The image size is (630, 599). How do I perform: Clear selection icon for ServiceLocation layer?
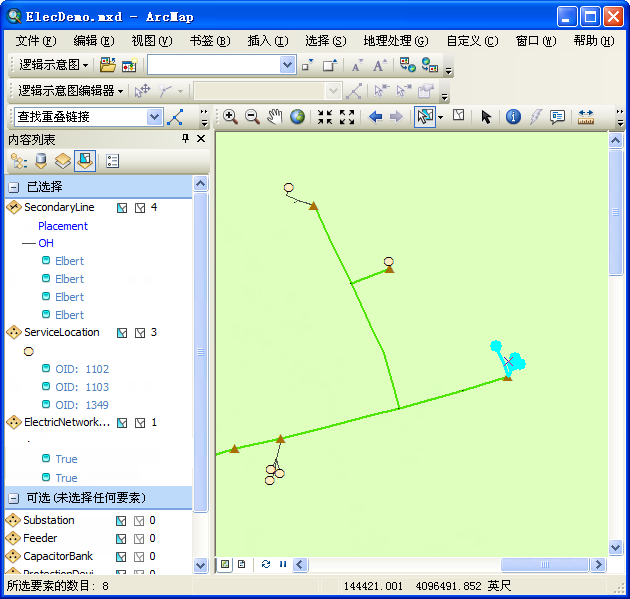pyautogui.click(x=140, y=333)
